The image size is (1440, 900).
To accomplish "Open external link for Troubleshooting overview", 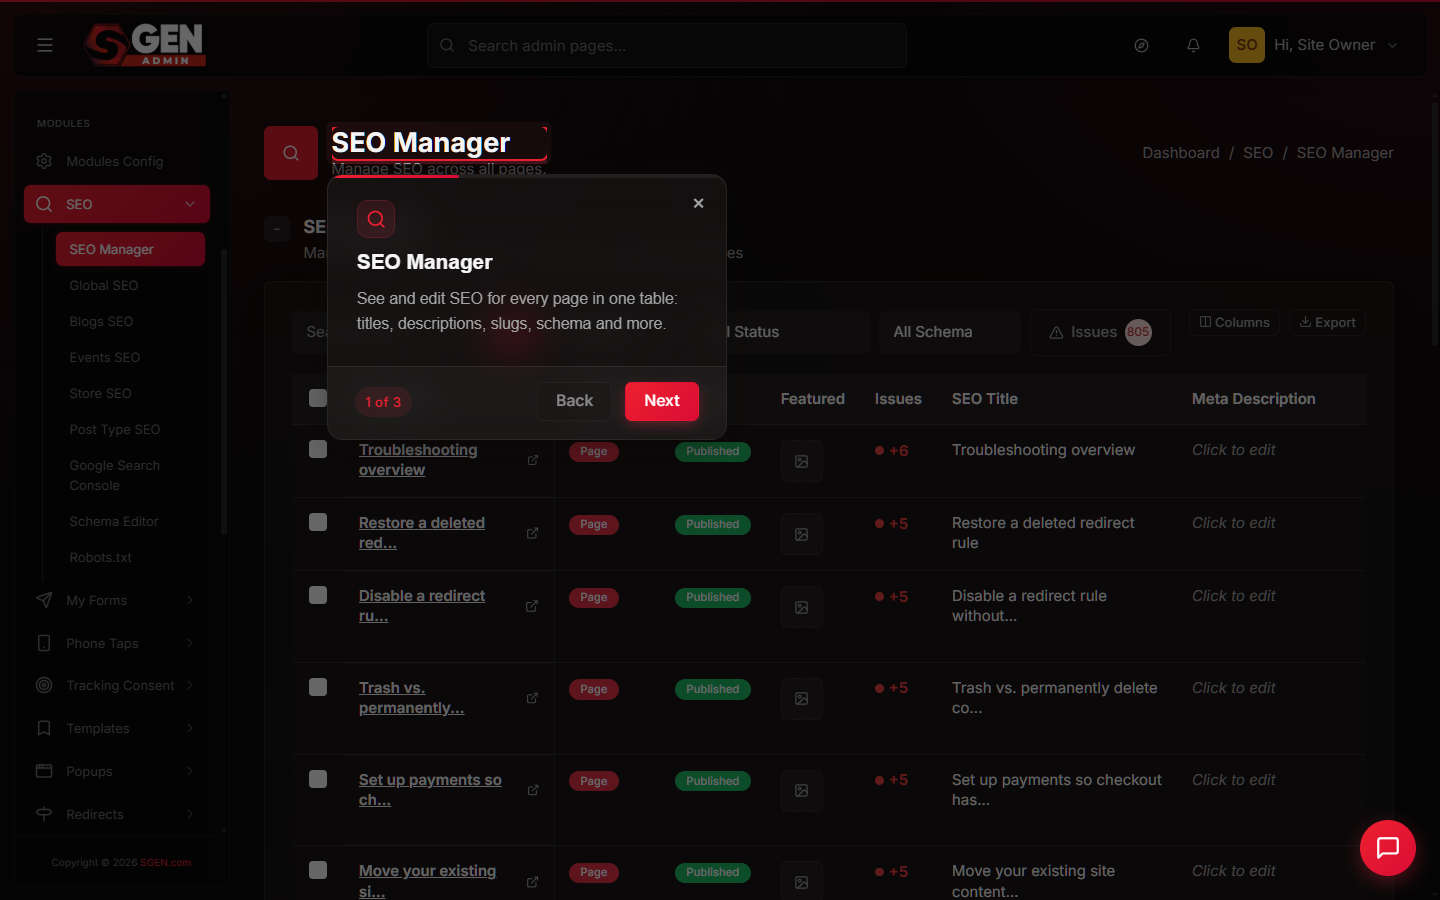I will point(533,460).
